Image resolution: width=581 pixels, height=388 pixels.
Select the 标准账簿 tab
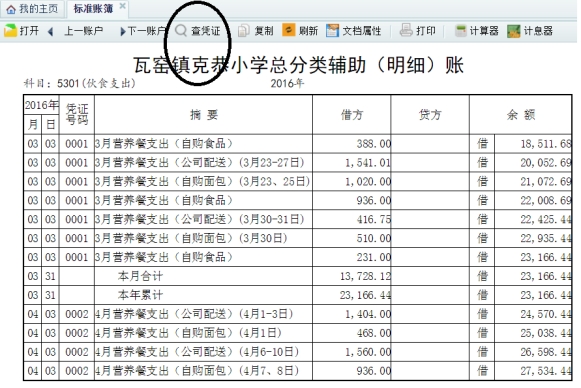[x=93, y=9]
